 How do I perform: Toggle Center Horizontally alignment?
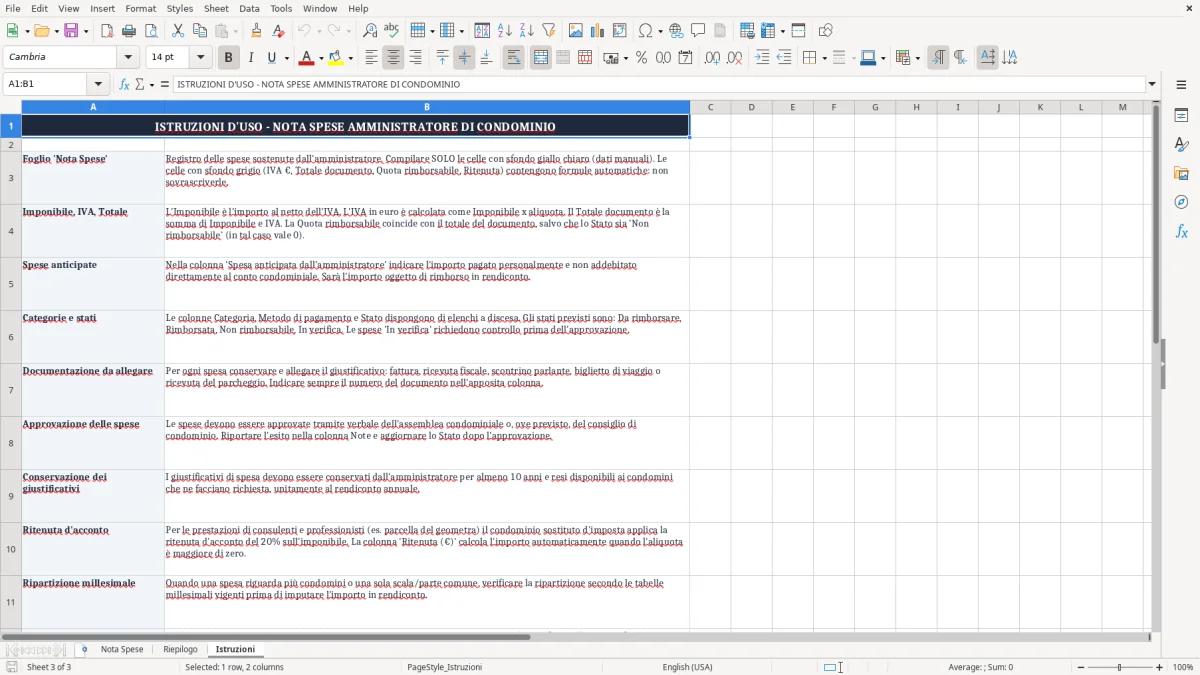pos(393,58)
